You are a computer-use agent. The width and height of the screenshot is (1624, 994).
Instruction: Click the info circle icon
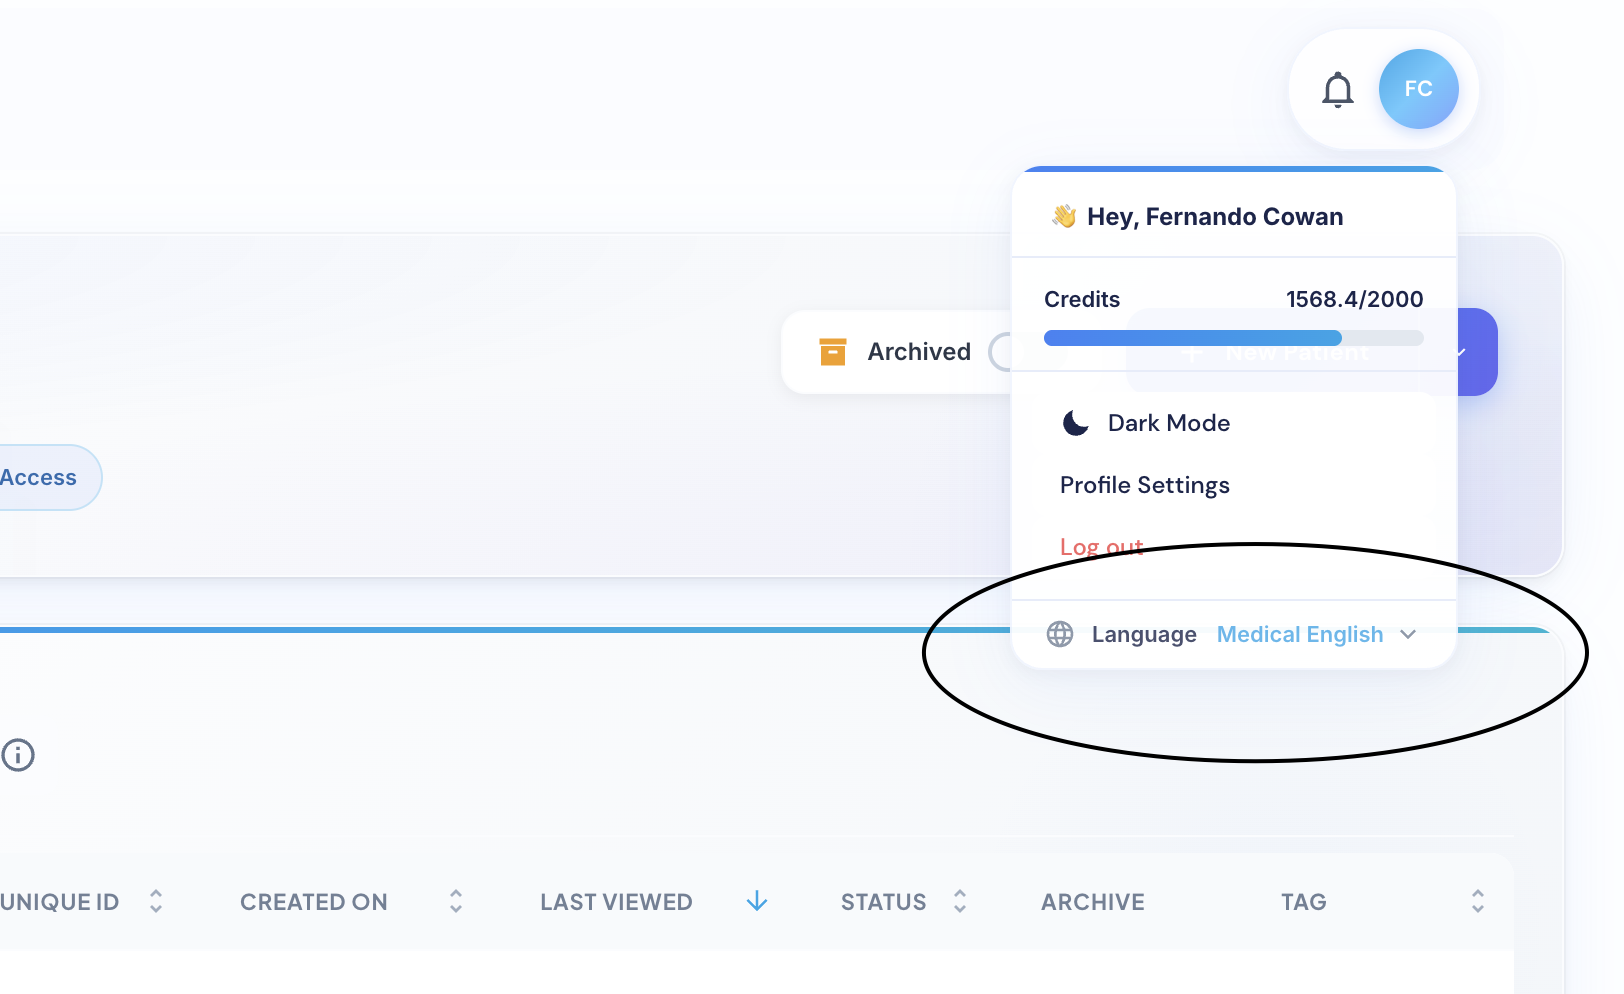[x=17, y=755]
